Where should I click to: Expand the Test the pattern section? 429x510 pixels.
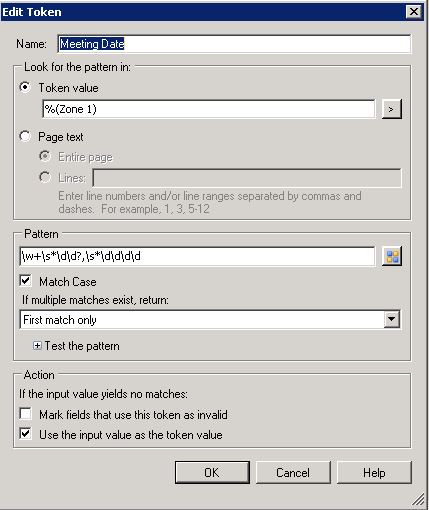(37, 346)
